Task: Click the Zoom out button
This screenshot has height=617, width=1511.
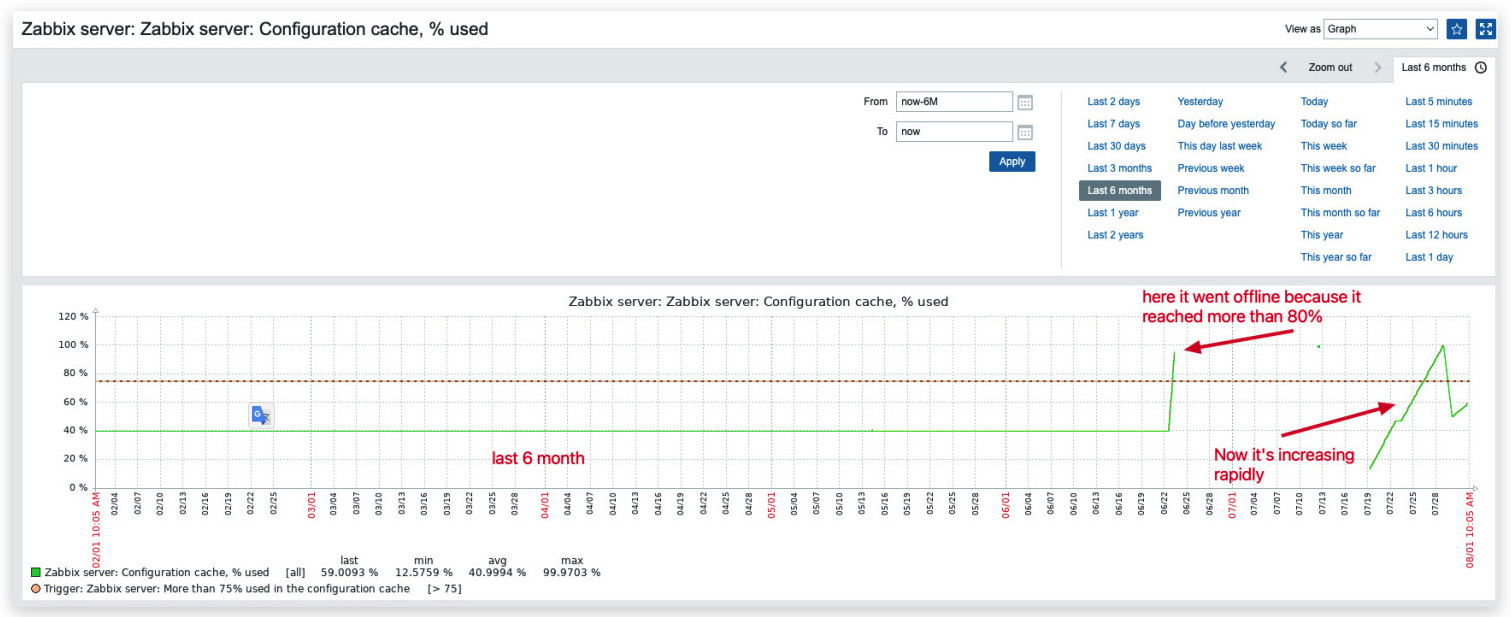Action: coord(1330,68)
